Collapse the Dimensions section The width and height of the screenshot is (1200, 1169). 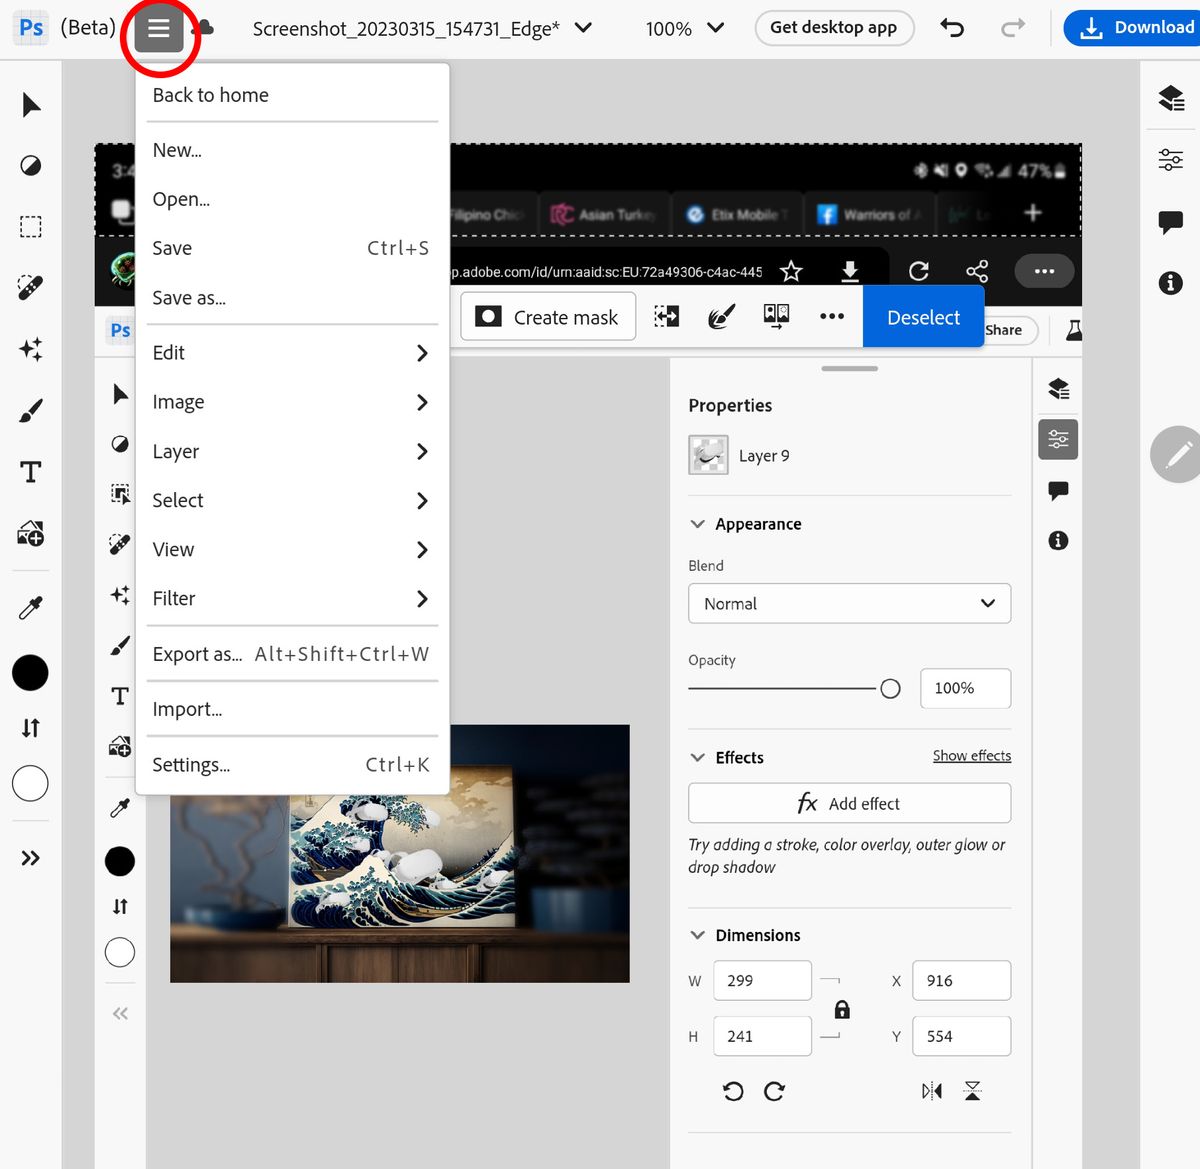tap(698, 935)
